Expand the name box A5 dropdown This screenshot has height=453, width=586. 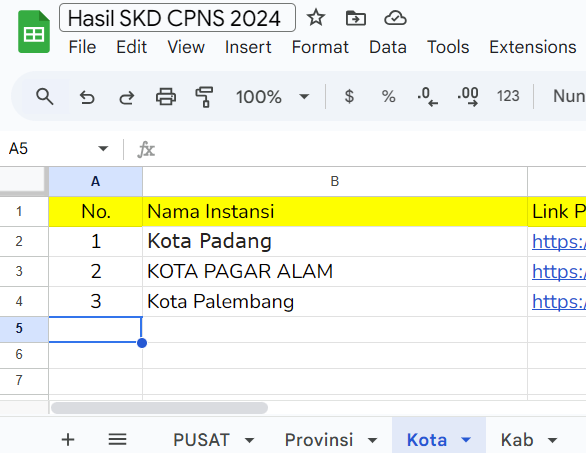(x=103, y=149)
